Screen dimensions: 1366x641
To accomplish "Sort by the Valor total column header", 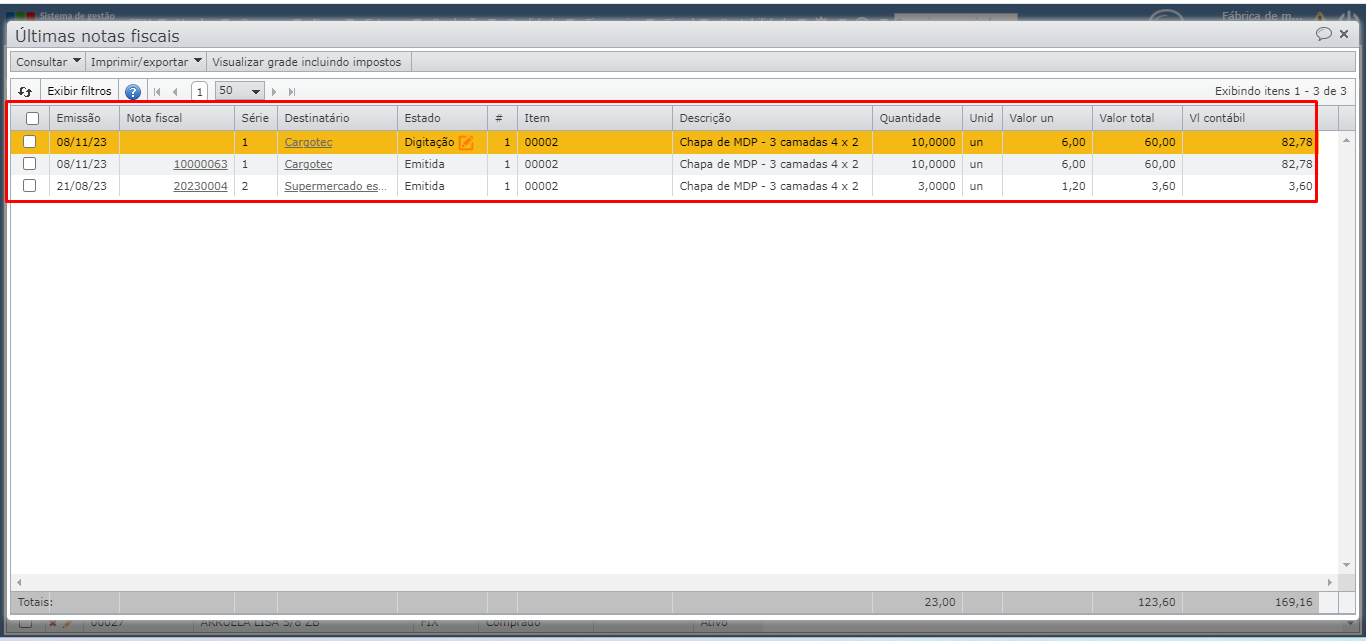I will (1137, 118).
